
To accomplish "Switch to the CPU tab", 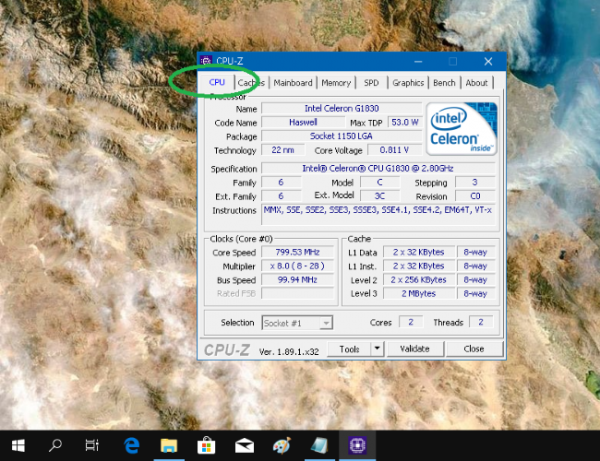I will [217, 82].
